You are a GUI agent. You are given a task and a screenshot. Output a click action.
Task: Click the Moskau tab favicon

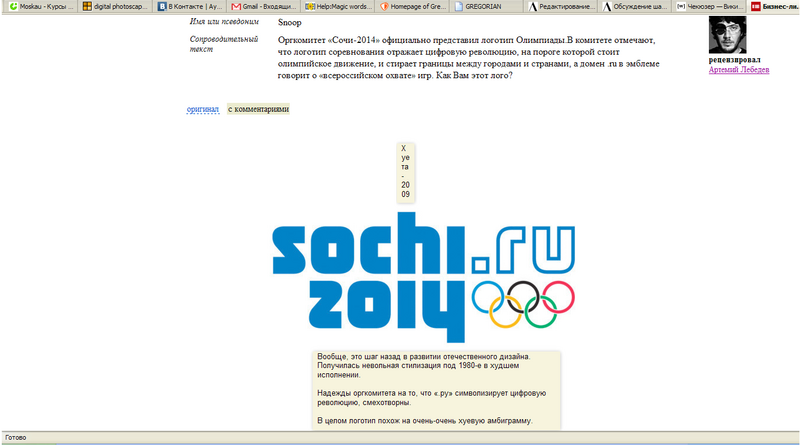click(x=14, y=7)
